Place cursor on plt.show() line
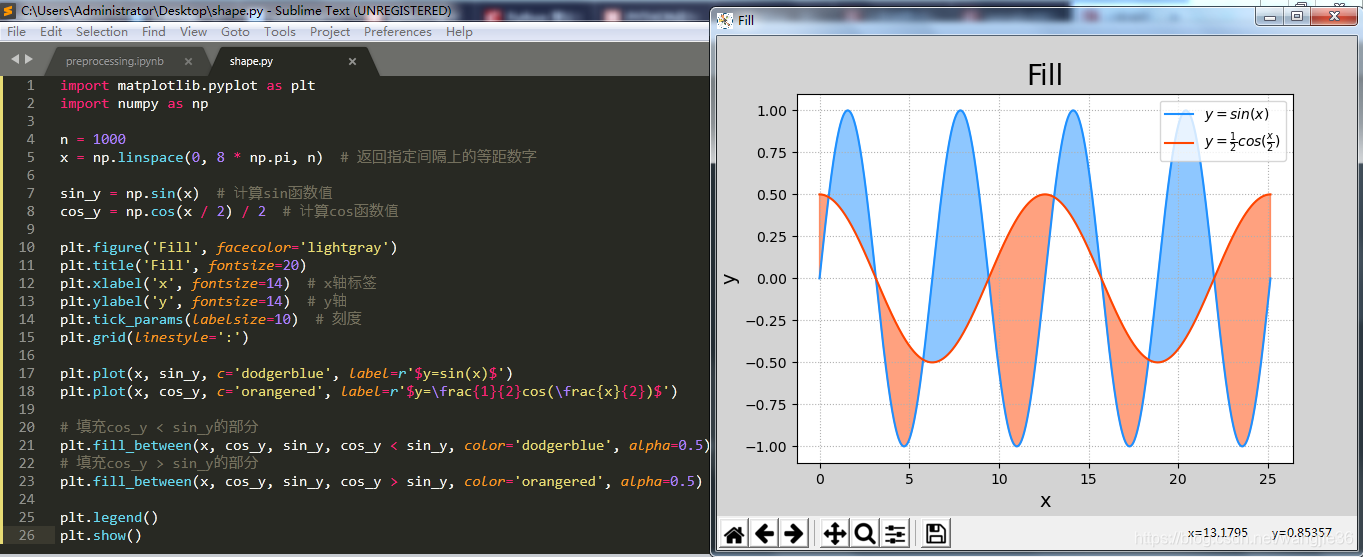The image size is (1363, 557). tap(101, 536)
